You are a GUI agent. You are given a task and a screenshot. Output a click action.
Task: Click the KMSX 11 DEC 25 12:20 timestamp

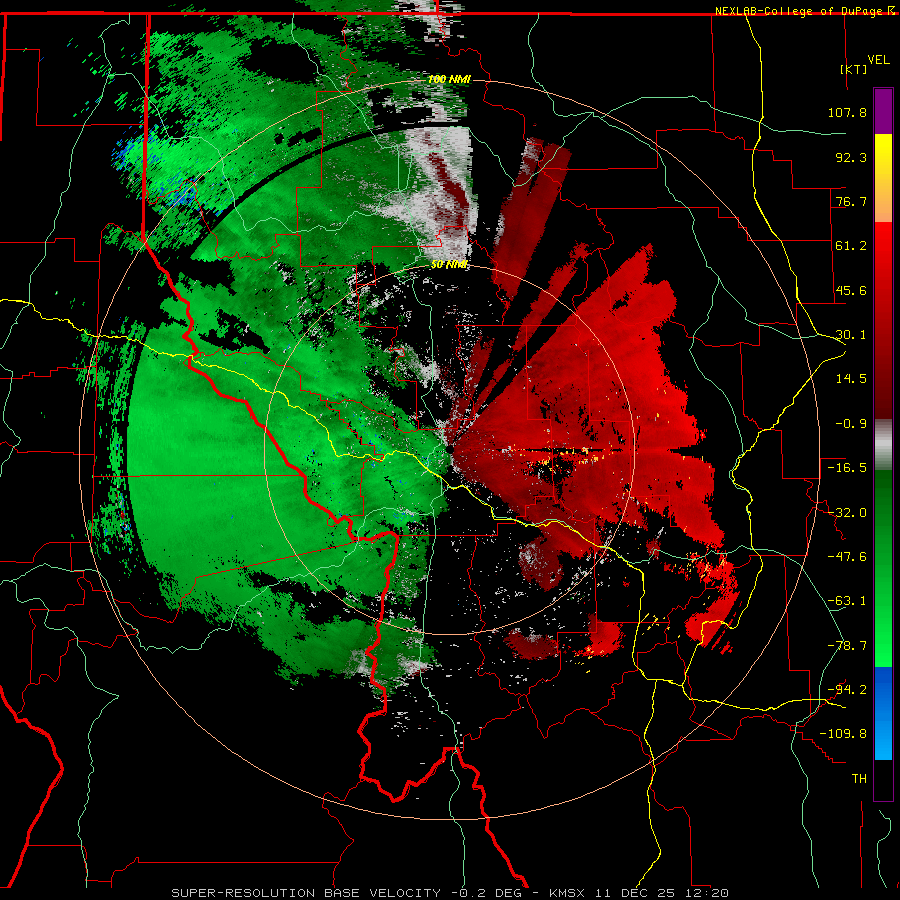coord(639,893)
